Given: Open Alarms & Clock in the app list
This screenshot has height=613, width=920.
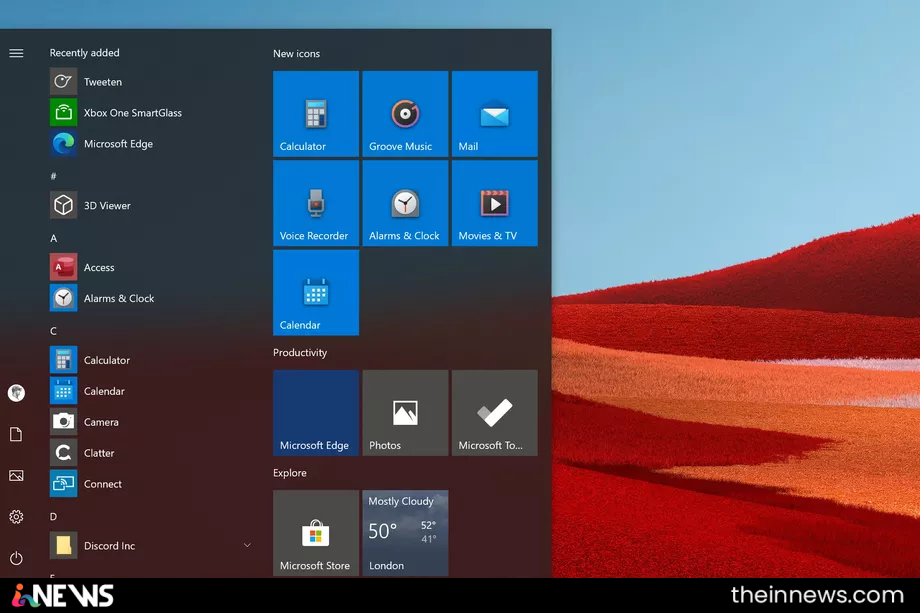Looking at the screenshot, I should pyautogui.click(x=102, y=298).
